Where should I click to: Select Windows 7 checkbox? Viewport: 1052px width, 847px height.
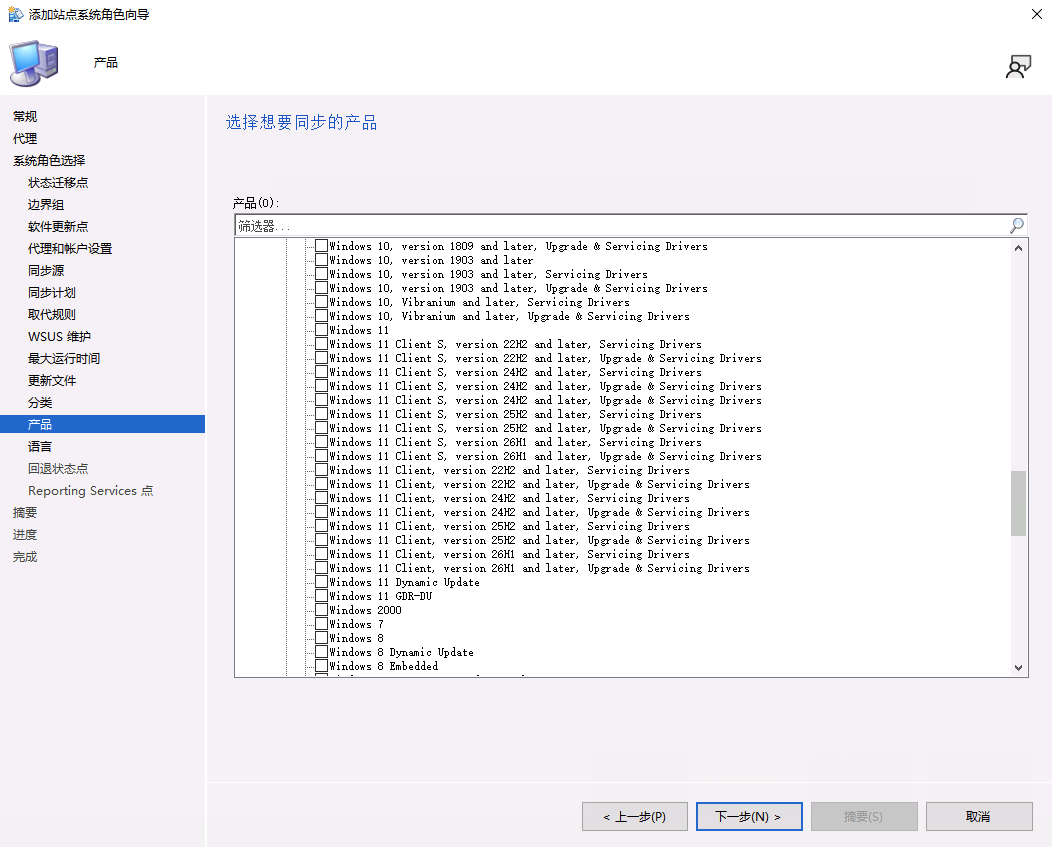click(x=321, y=624)
